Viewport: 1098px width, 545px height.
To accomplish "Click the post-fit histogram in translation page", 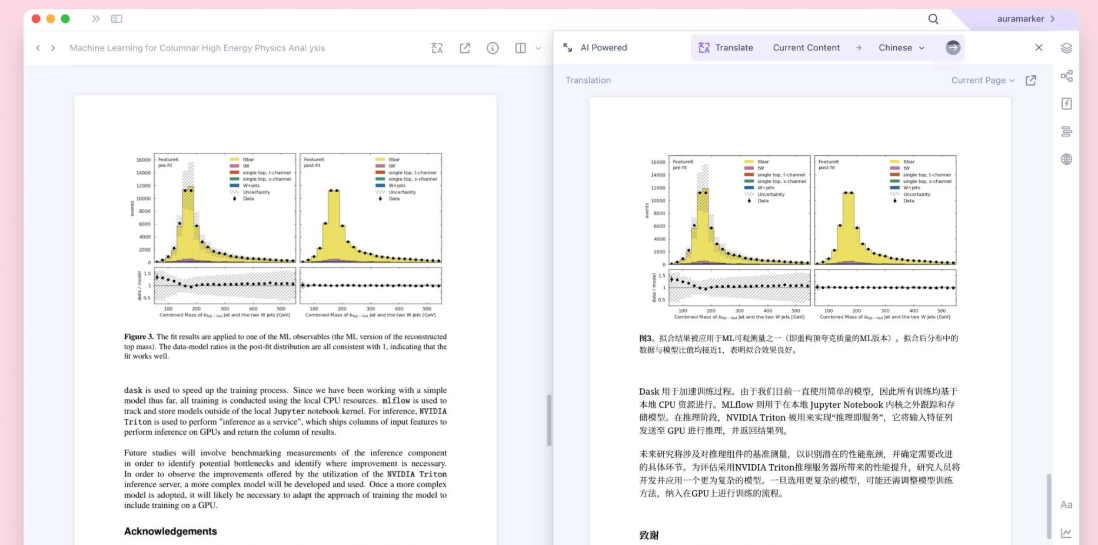I will [885, 209].
